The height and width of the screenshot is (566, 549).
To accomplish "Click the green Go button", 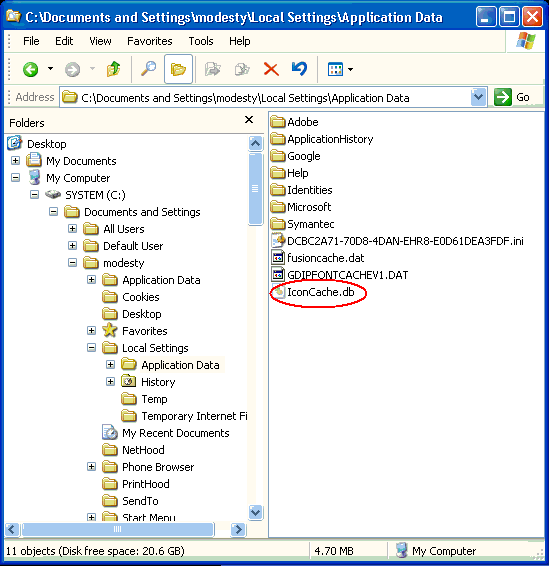I will (512, 97).
